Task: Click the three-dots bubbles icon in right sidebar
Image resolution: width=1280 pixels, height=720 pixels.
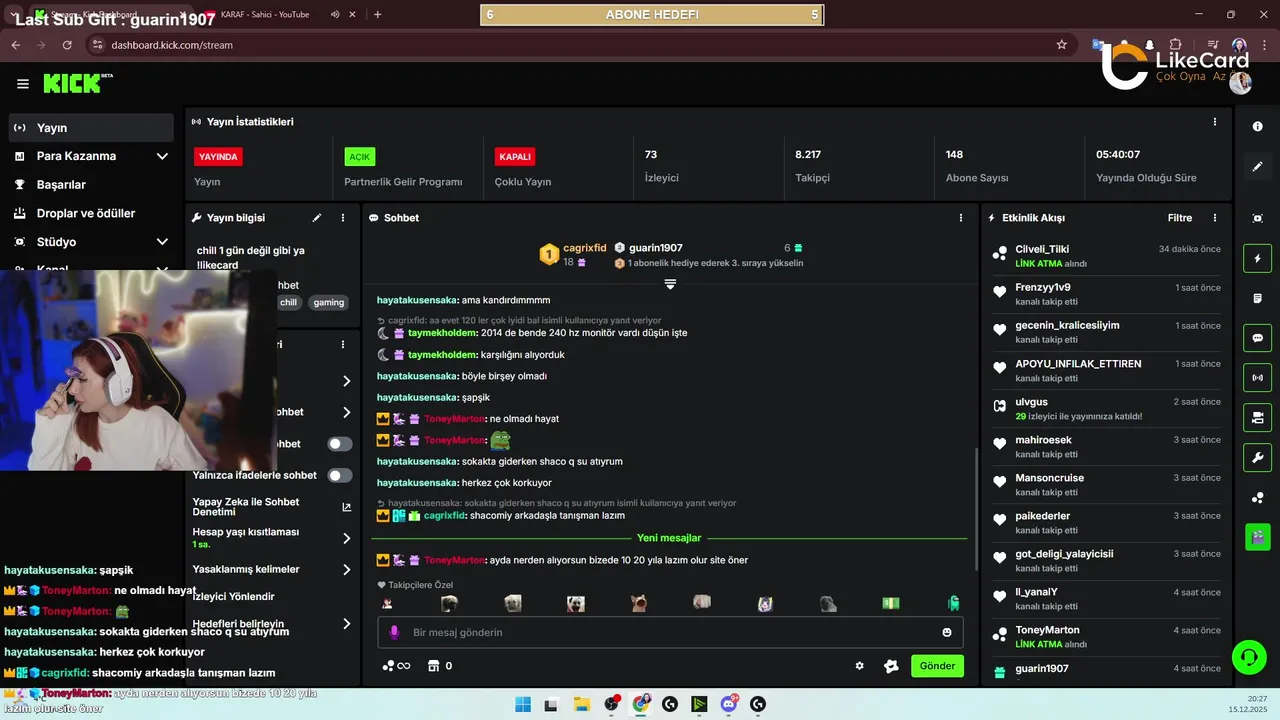Action: coord(1257,497)
